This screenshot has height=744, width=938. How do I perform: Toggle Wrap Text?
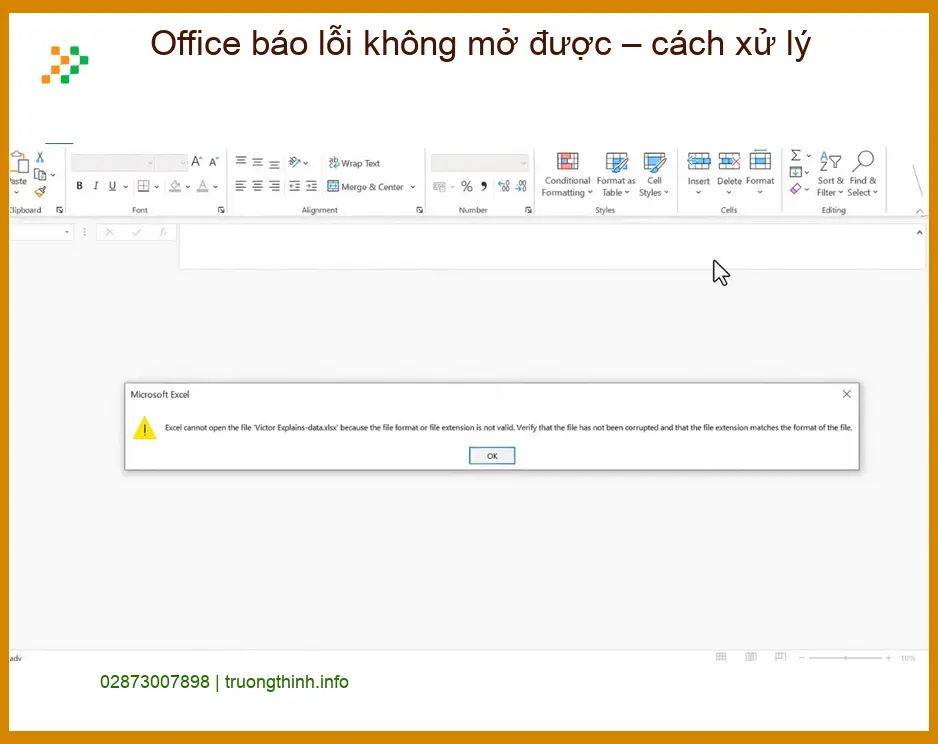pos(354,163)
